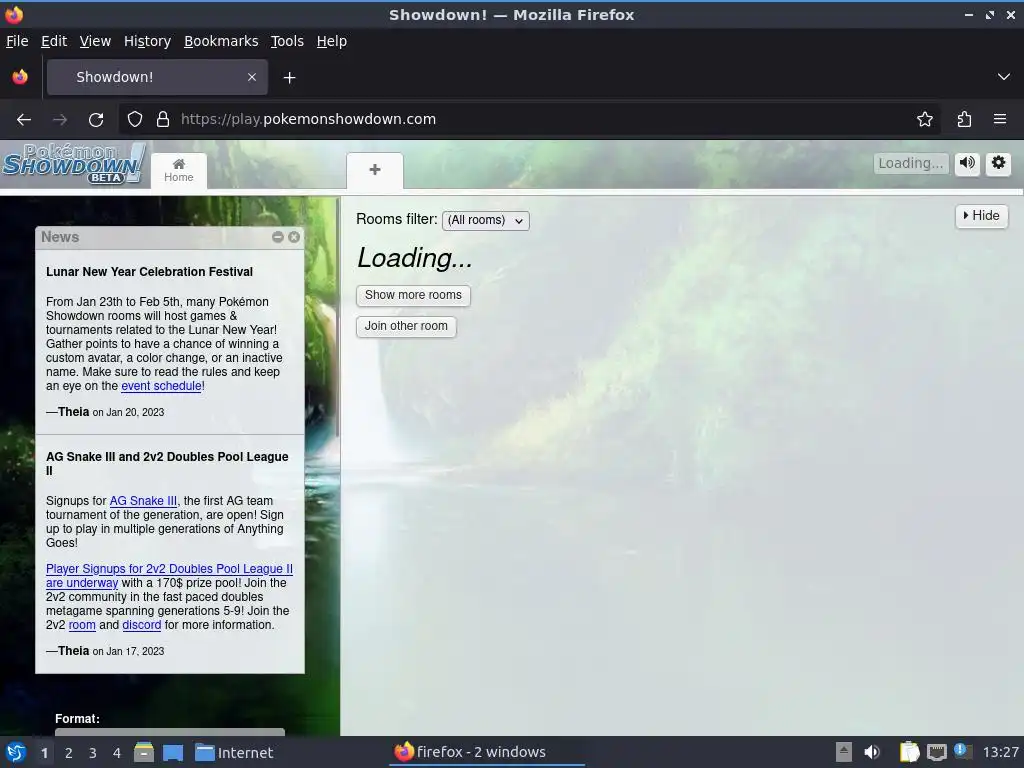Hide the rooms list panel

pos(982,216)
